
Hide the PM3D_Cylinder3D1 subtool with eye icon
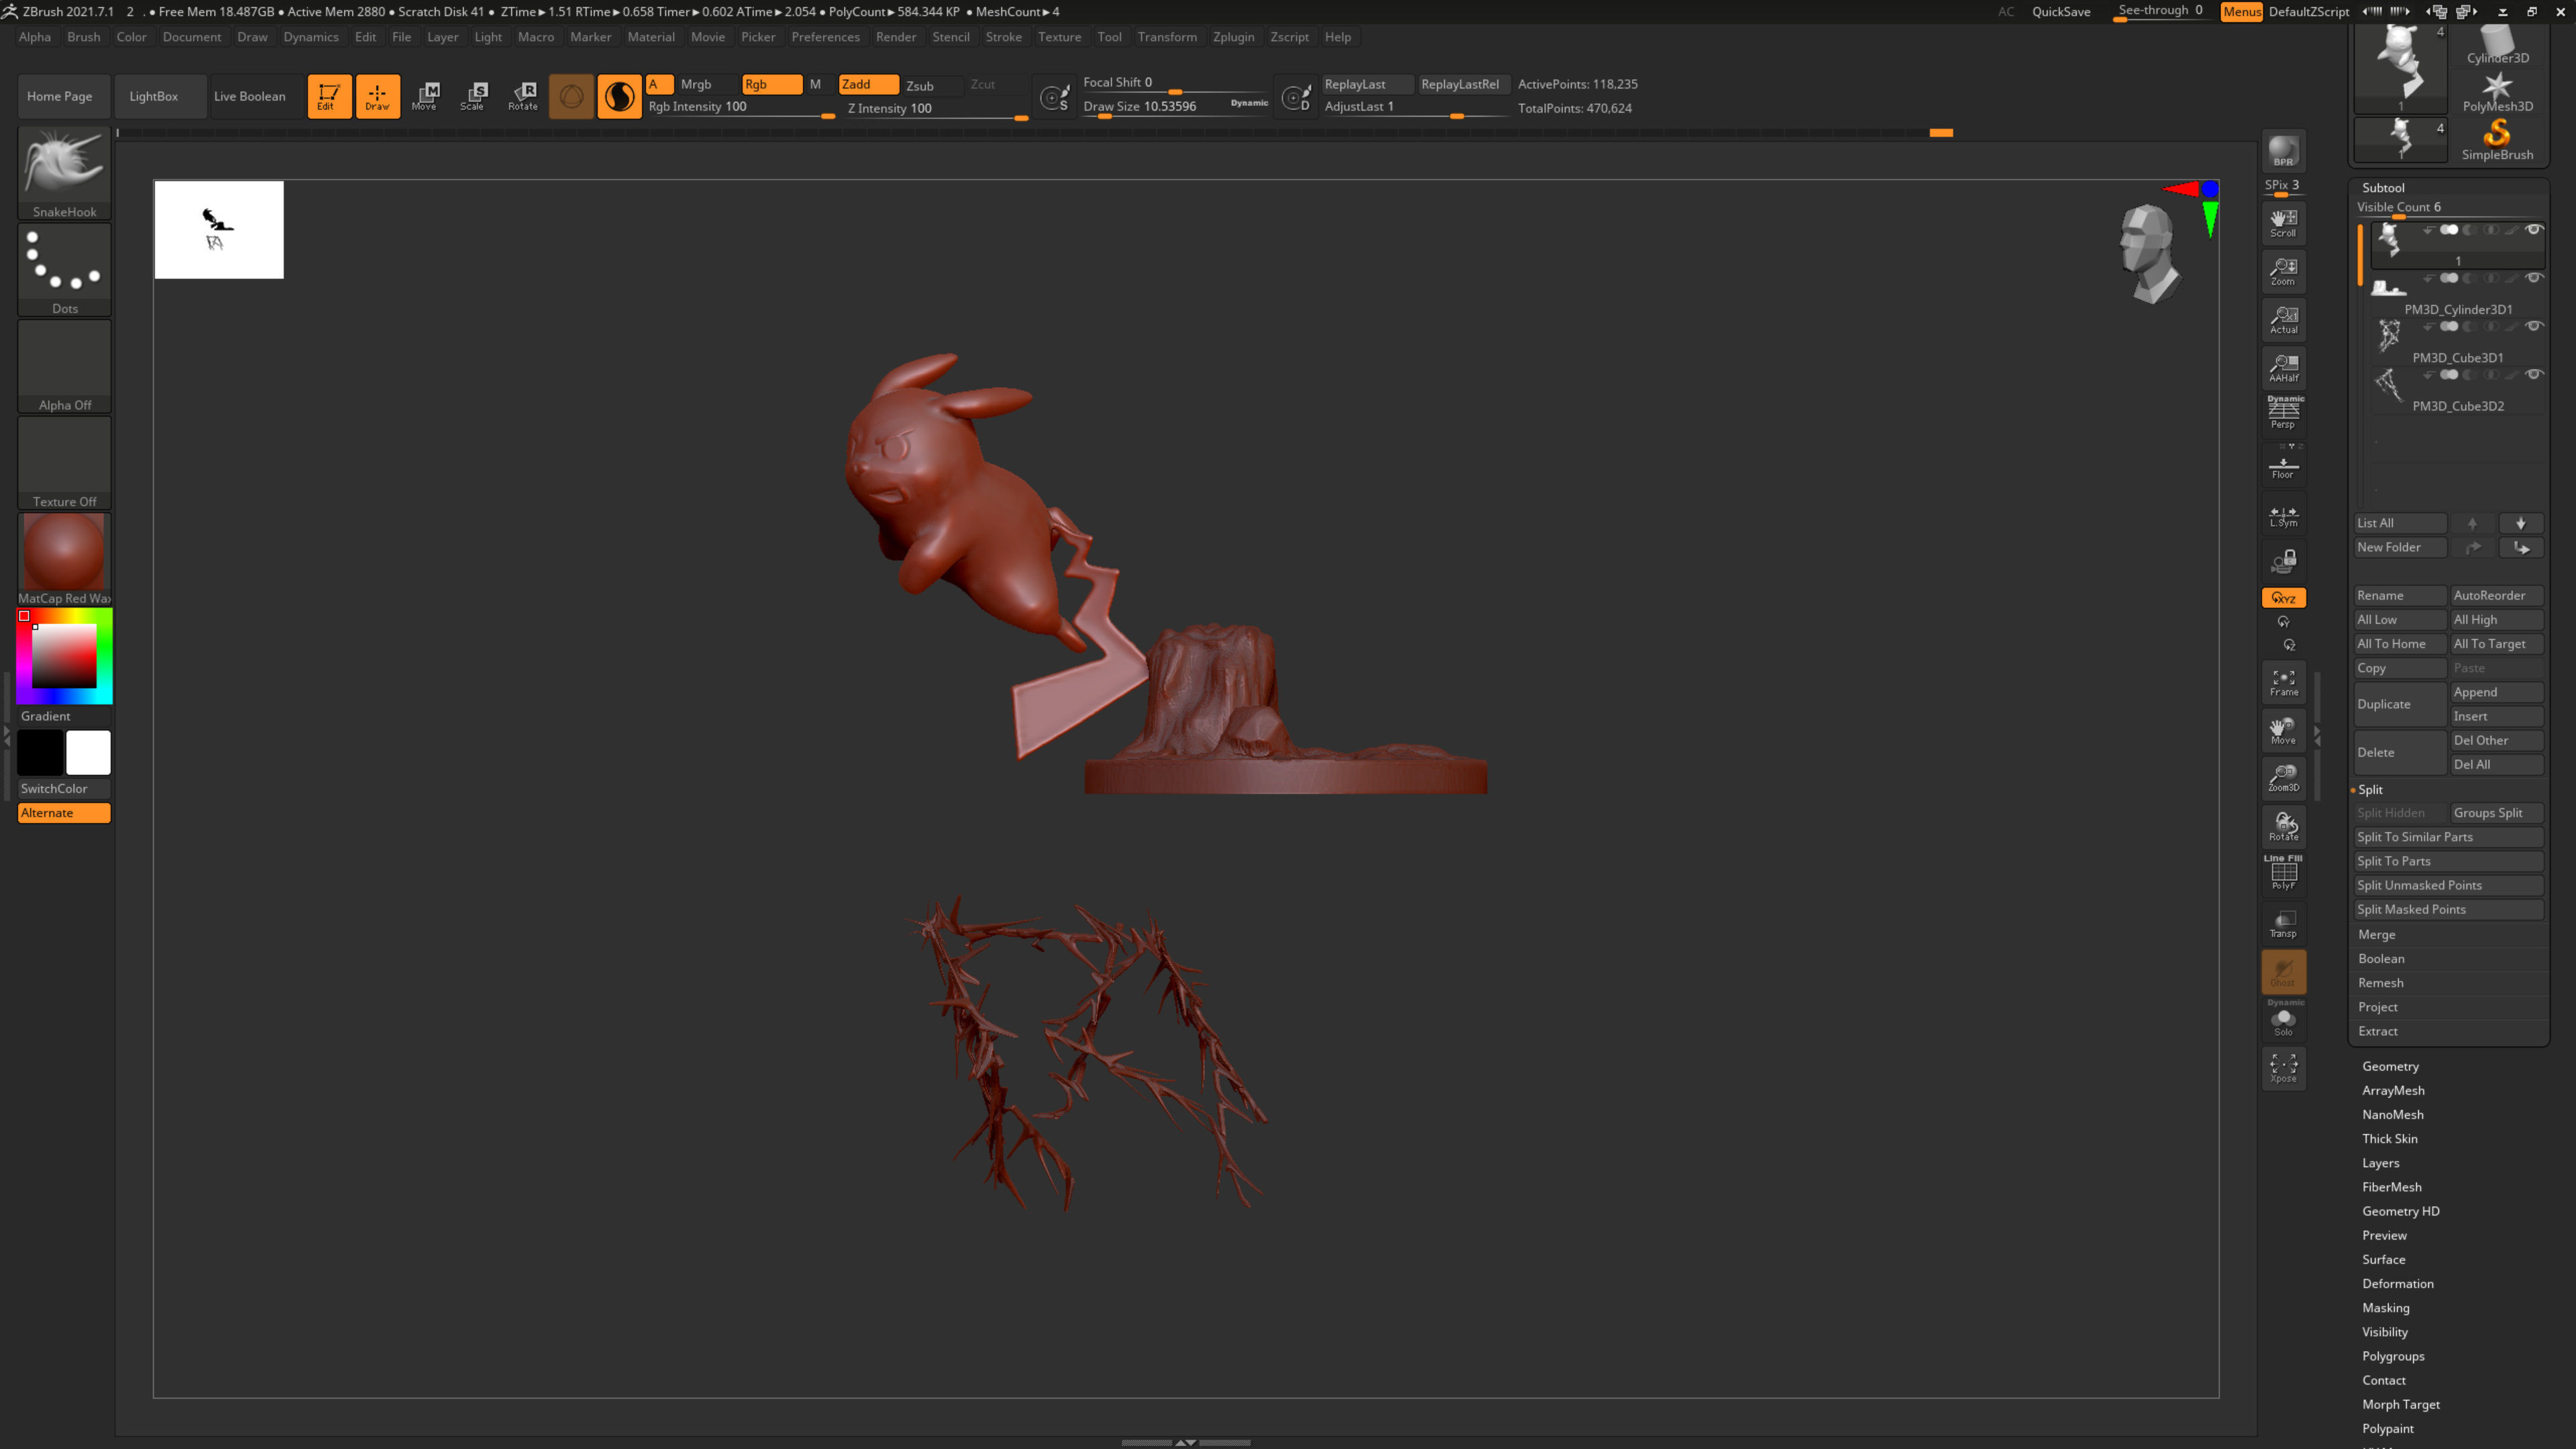coord(2533,278)
